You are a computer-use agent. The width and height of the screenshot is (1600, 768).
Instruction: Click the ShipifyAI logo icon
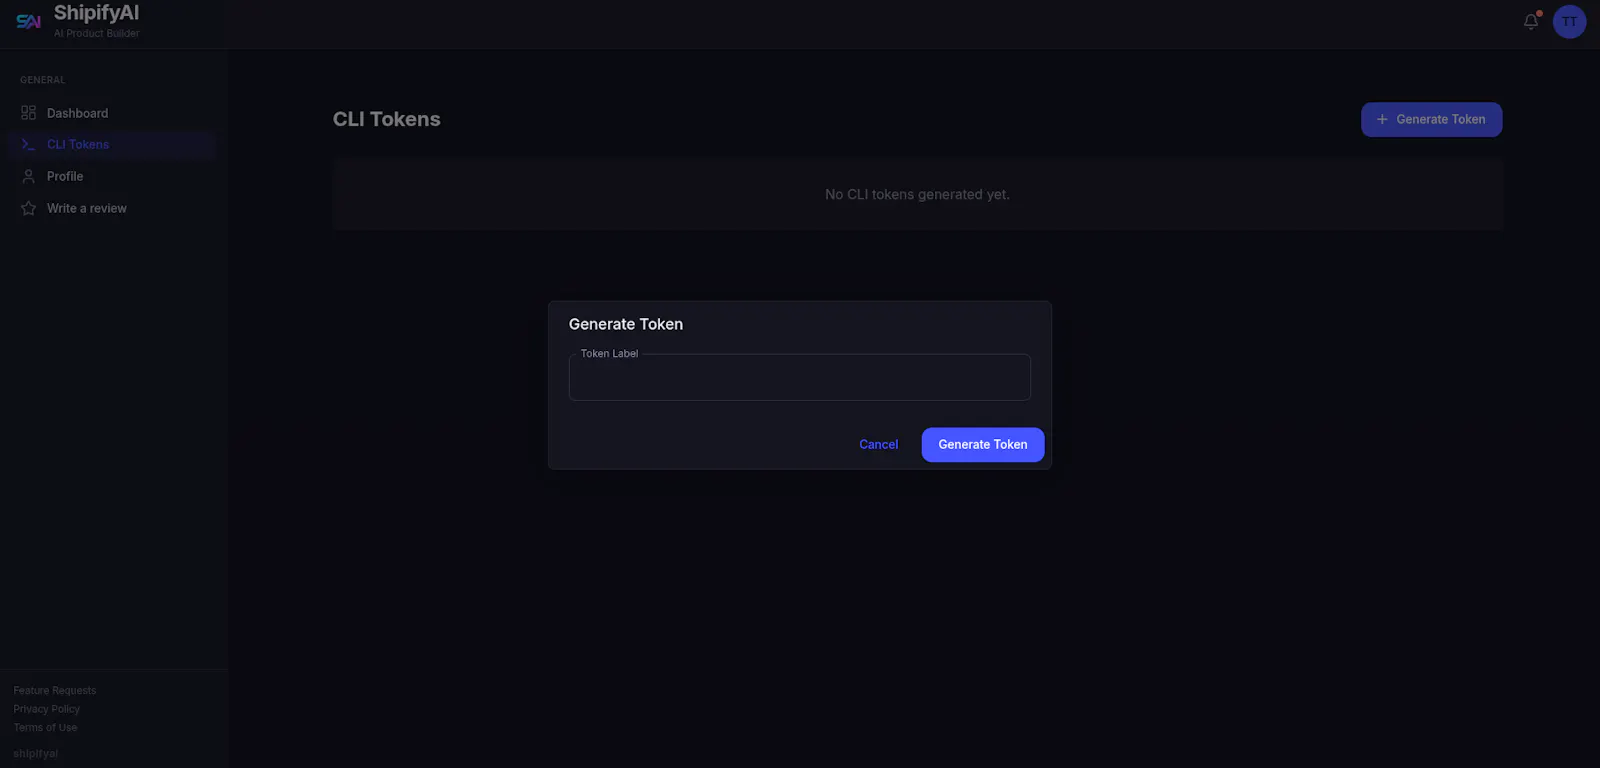28,21
